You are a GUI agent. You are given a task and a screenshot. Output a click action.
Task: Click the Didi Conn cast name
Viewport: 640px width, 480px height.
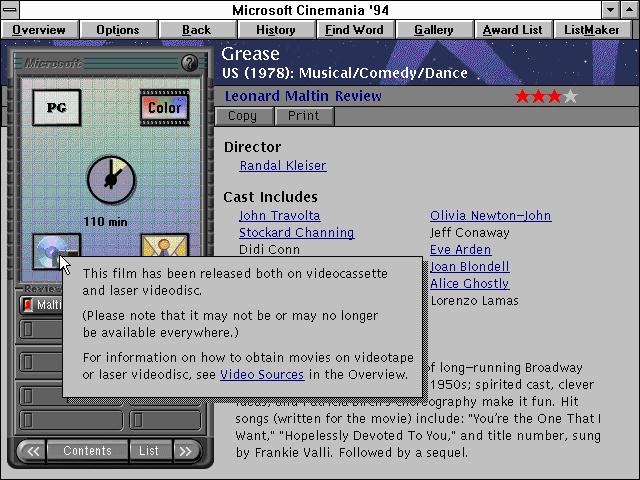(269, 249)
